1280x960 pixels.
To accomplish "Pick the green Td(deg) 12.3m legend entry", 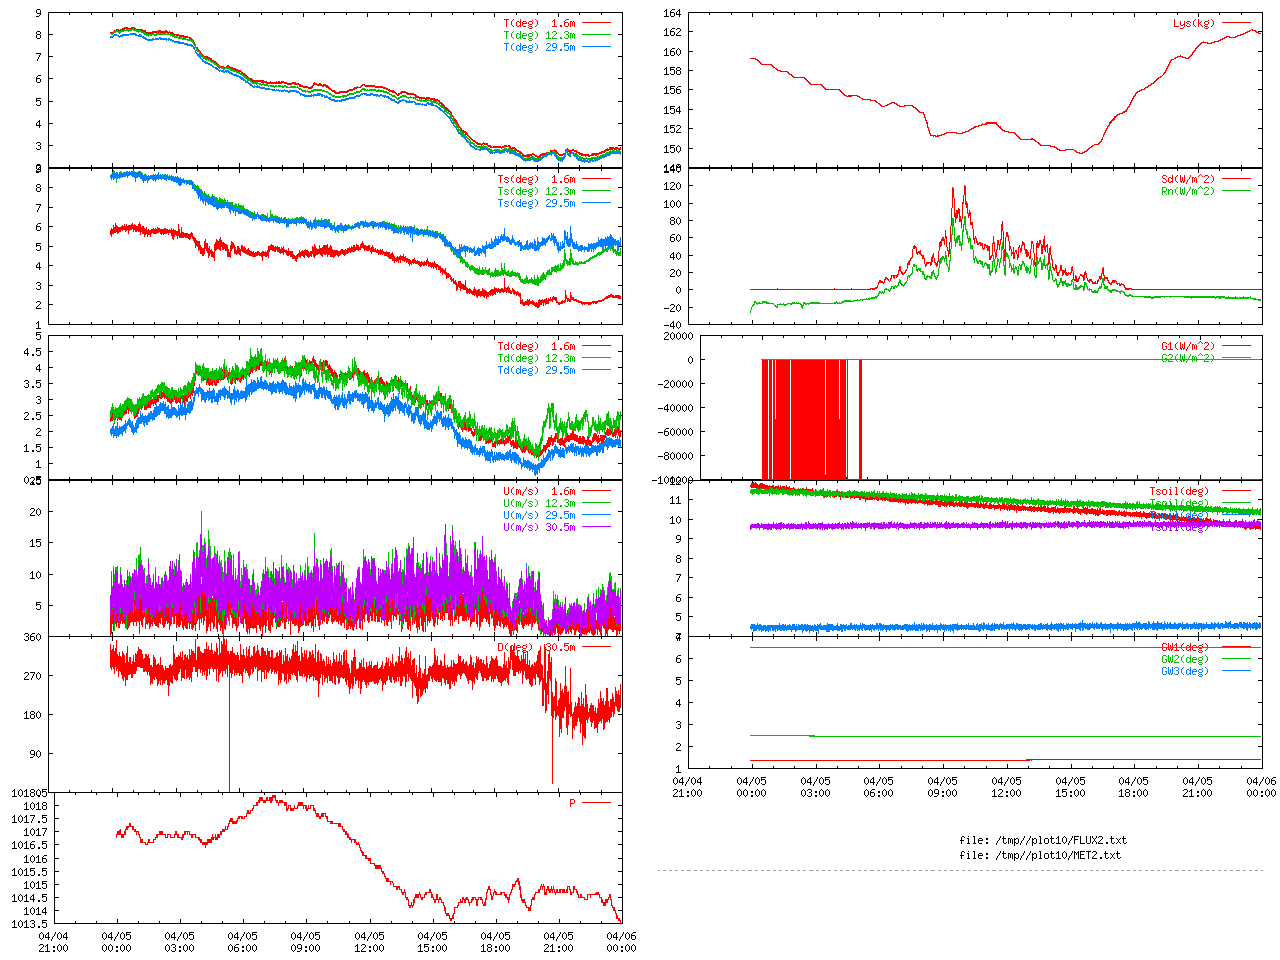I will click(537, 358).
